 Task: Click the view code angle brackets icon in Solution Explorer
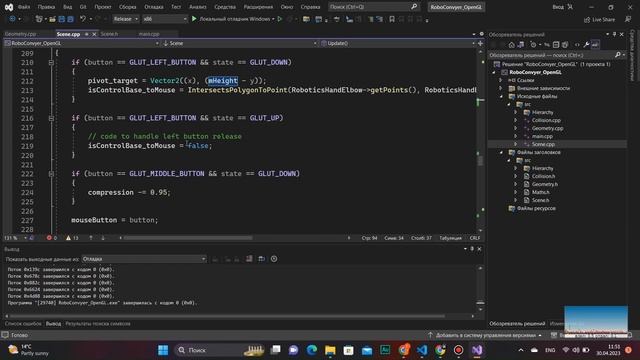click(577, 44)
